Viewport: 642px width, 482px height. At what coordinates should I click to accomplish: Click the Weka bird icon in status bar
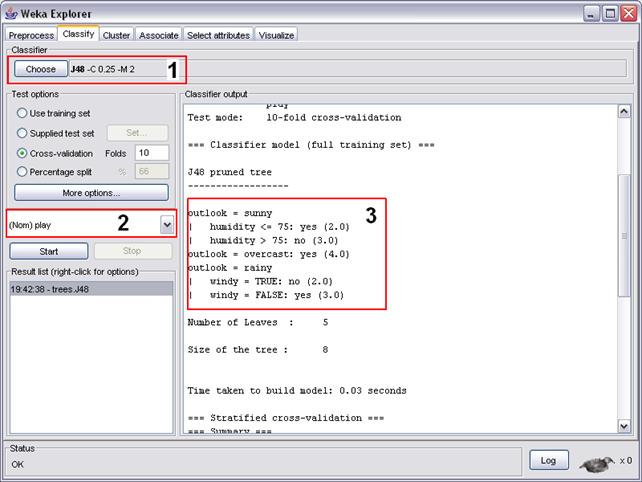597,462
